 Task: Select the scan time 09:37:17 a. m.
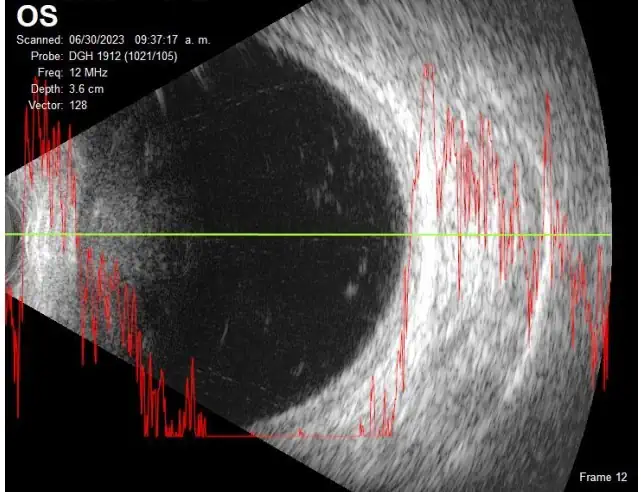click(173, 40)
